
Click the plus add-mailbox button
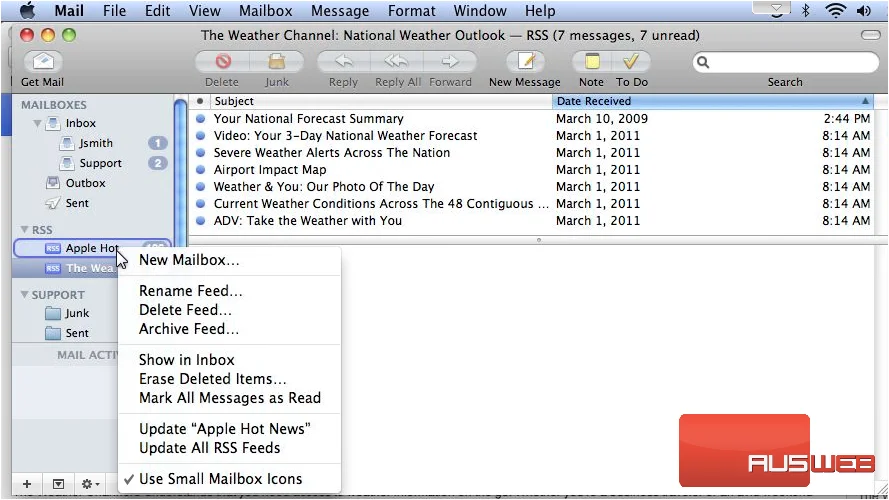click(x=27, y=484)
